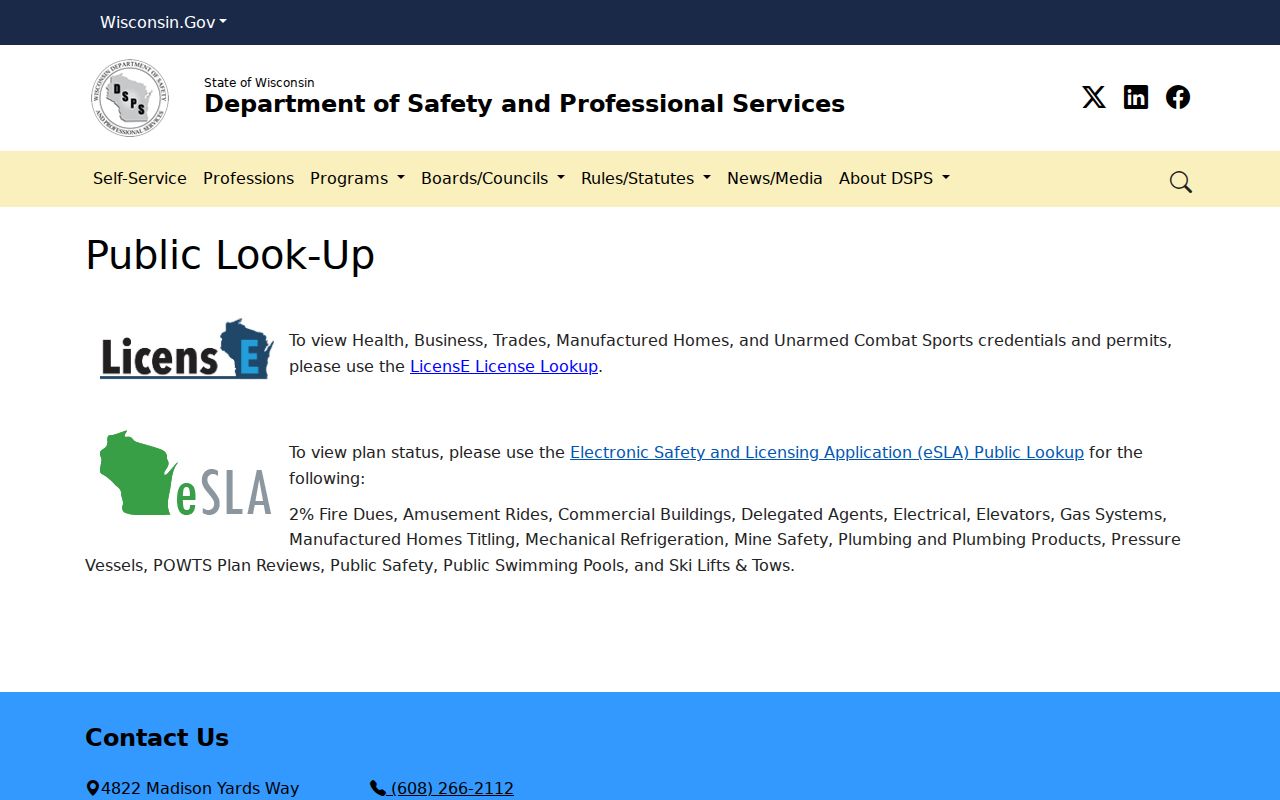Click the search magnifier icon
The image size is (1280, 800).
tap(1181, 182)
